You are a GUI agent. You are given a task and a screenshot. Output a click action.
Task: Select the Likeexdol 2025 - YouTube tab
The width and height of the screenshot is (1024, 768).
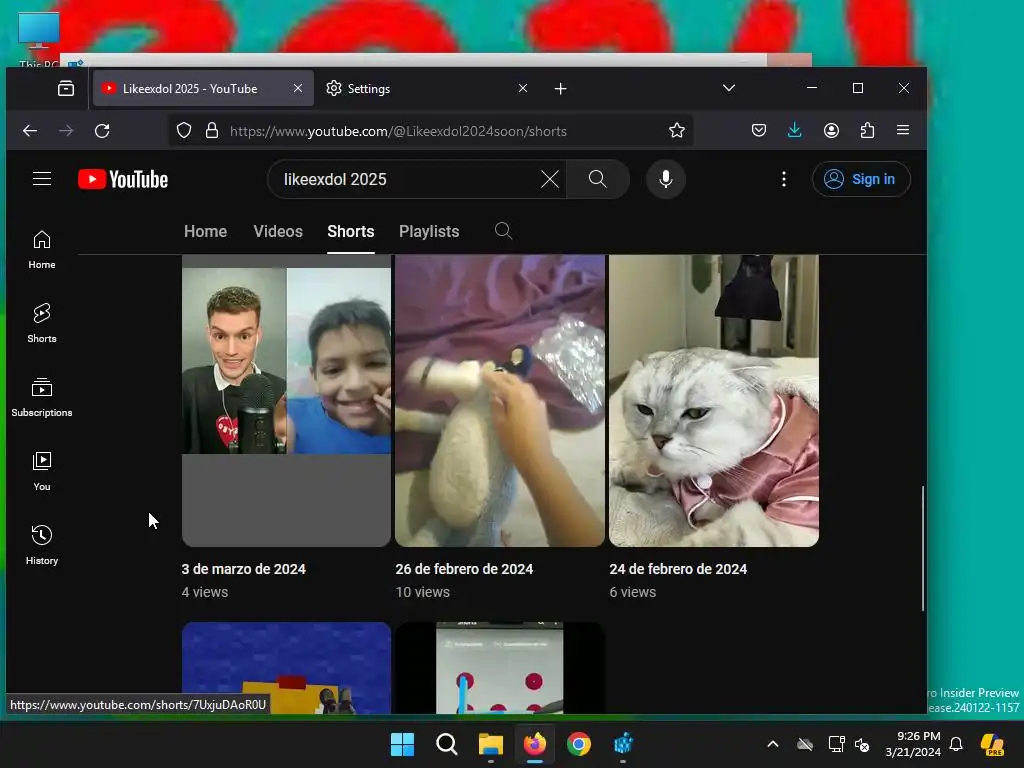pos(203,88)
